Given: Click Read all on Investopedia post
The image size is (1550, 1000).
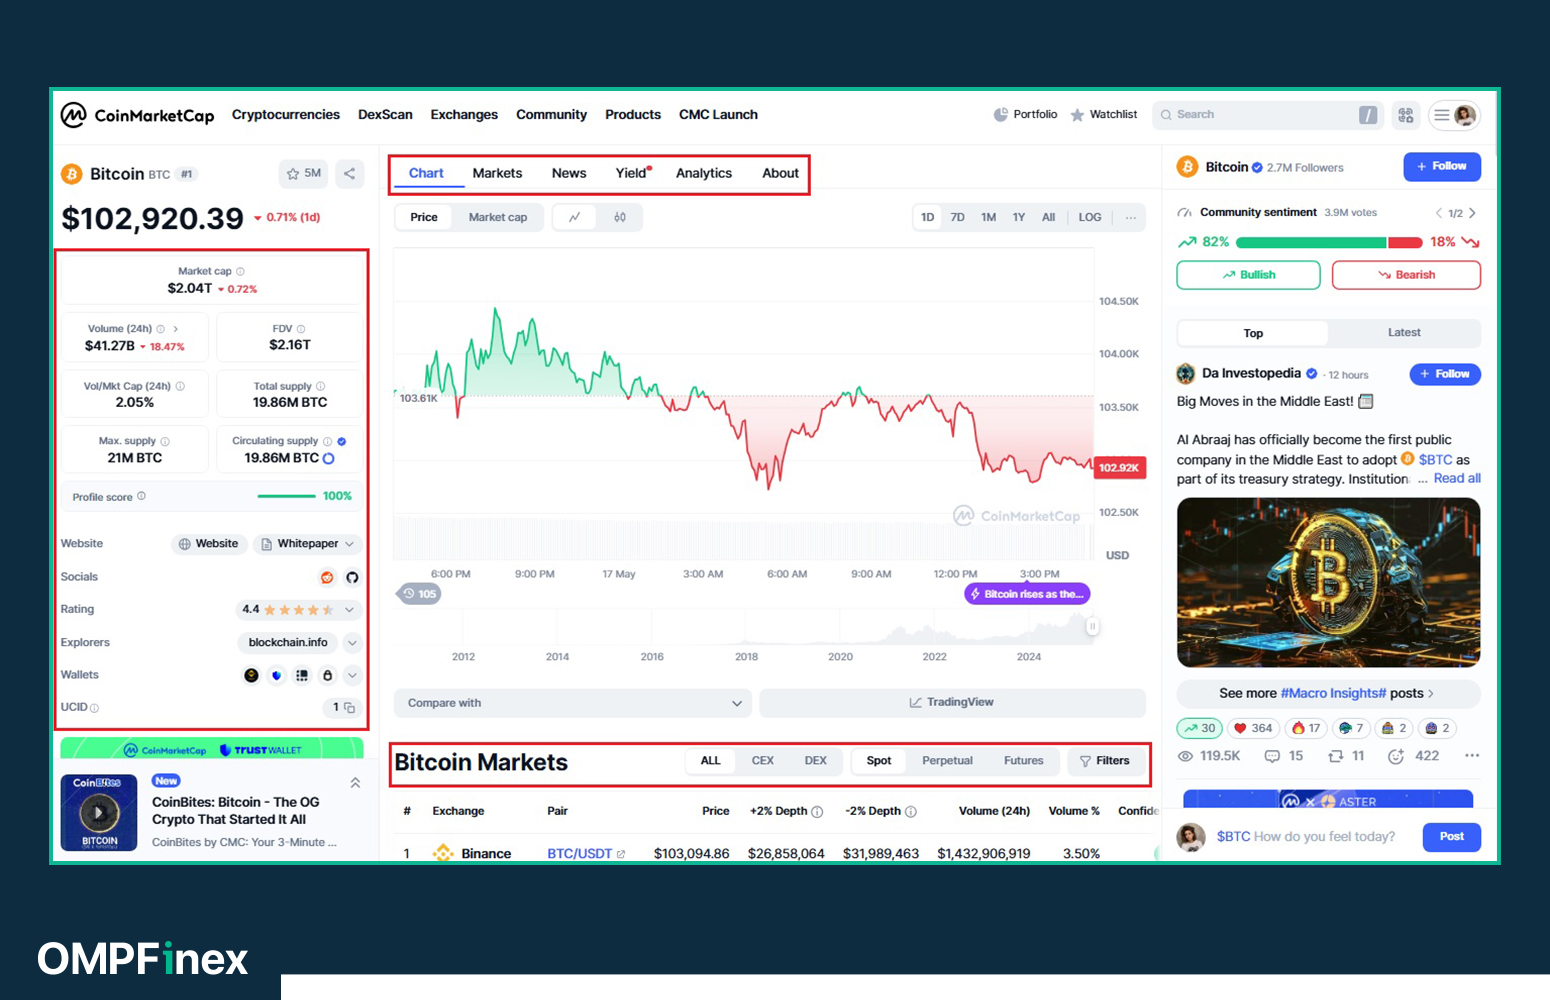Looking at the screenshot, I should [1457, 479].
